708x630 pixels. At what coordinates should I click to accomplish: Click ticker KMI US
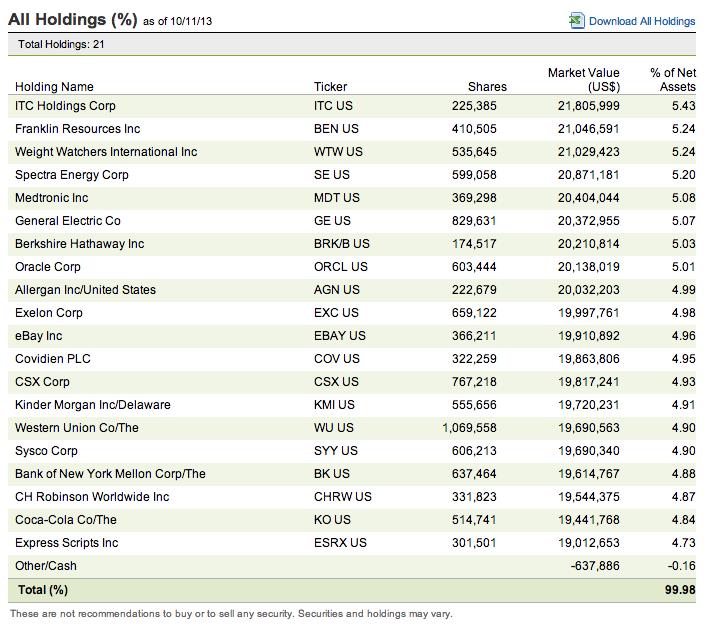click(x=334, y=405)
